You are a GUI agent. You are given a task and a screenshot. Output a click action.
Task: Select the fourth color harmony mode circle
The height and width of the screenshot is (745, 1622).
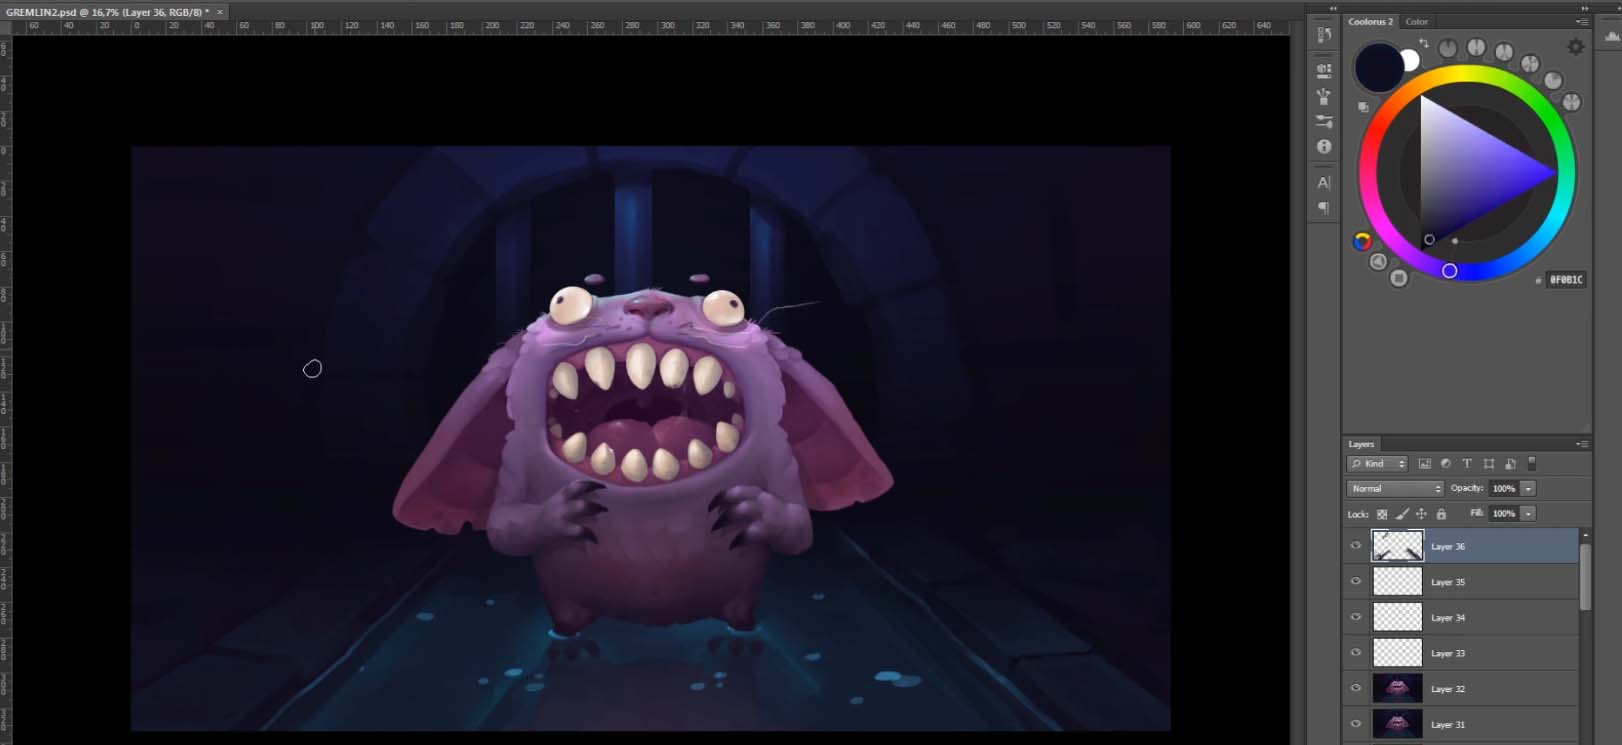[x=1530, y=63]
